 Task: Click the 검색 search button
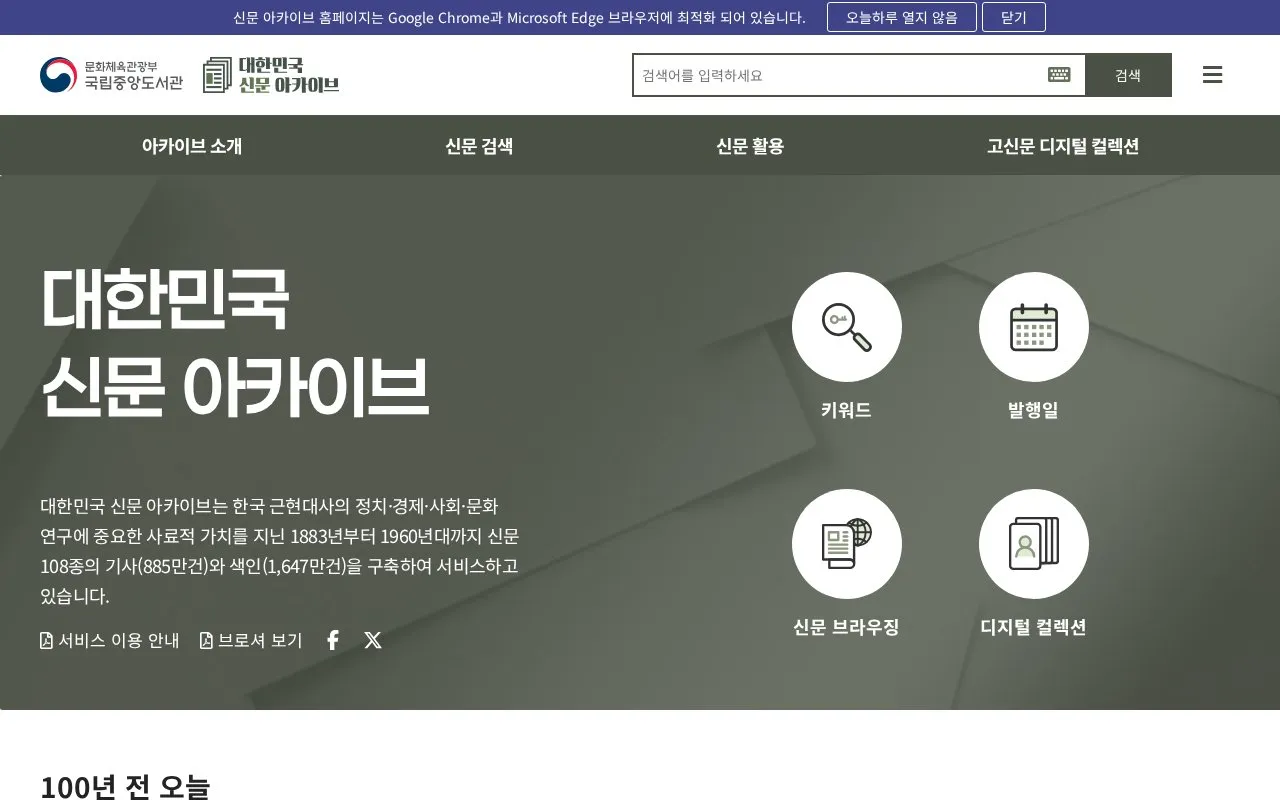1128,75
